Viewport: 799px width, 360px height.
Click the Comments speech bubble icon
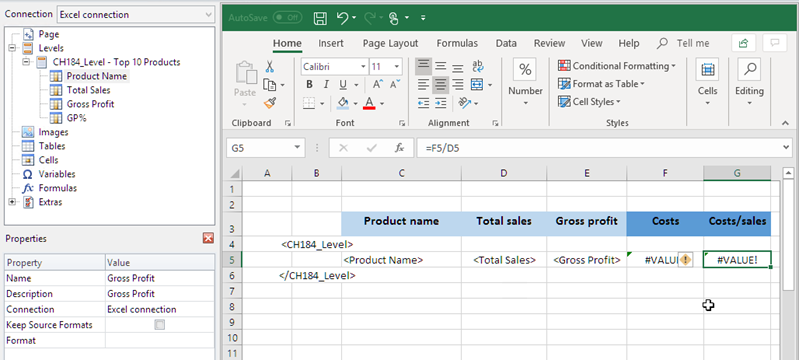point(775,43)
